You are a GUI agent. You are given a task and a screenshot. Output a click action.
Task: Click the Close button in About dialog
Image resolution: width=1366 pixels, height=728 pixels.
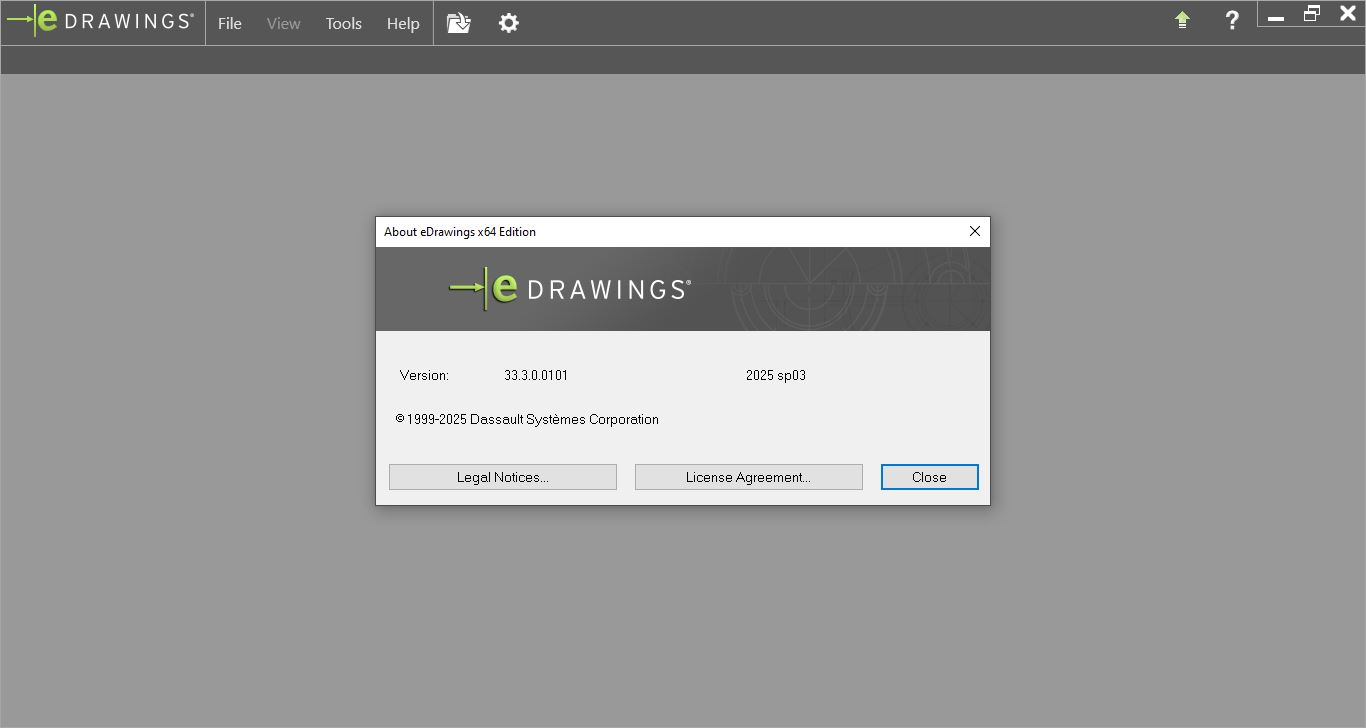click(x=929, y=477)
